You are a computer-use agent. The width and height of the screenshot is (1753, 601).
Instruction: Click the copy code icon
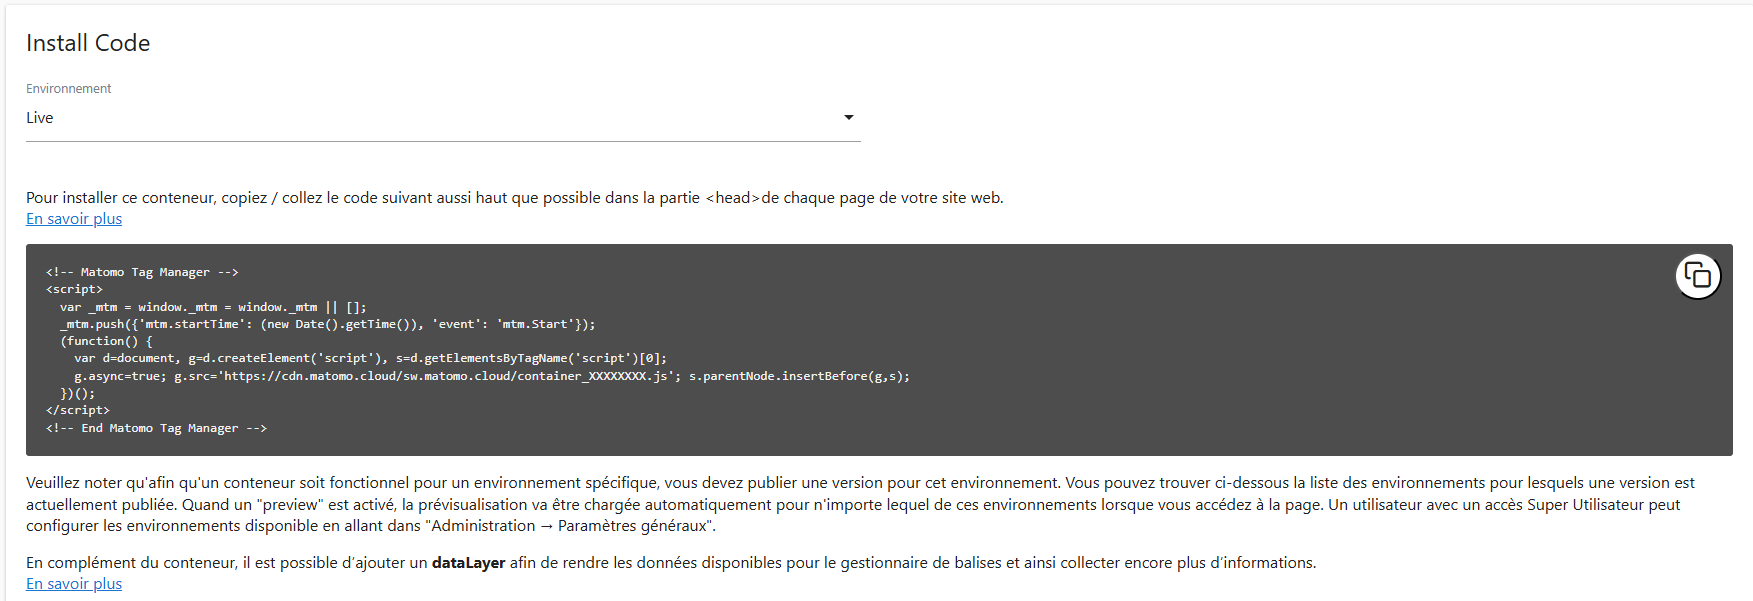pos(1697,275)
